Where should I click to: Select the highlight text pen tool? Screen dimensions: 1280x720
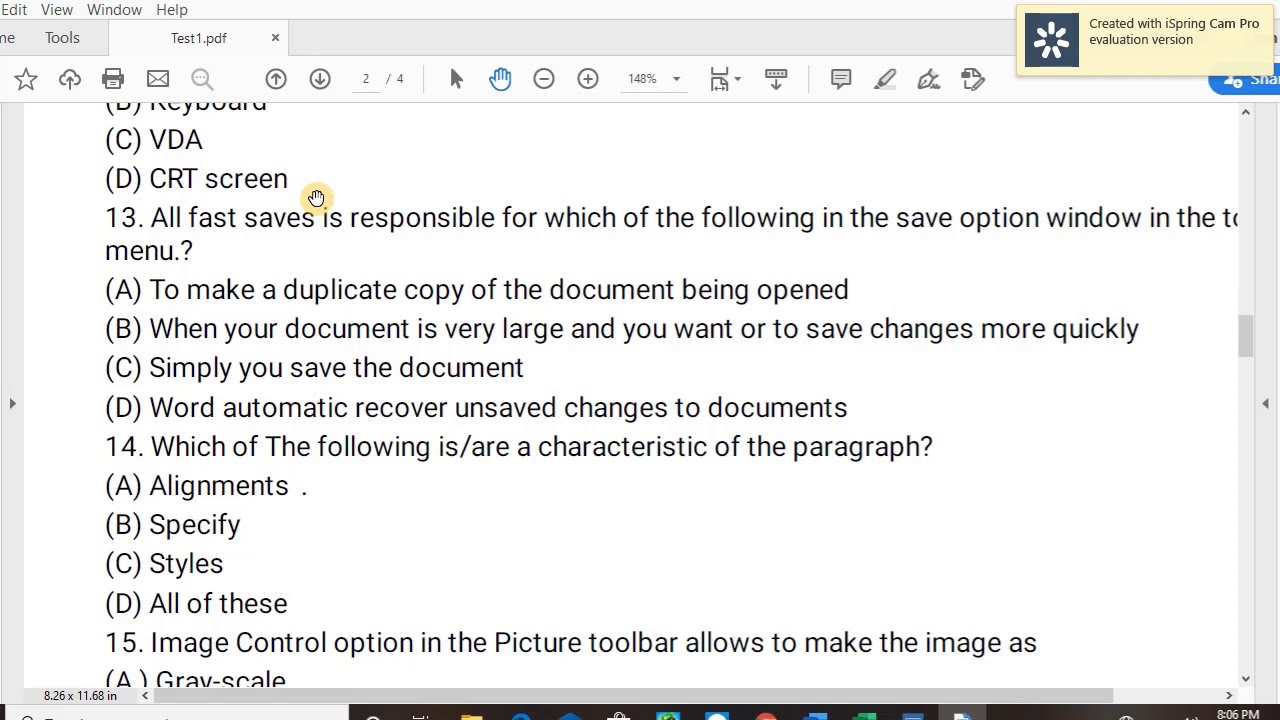[885, 79]
